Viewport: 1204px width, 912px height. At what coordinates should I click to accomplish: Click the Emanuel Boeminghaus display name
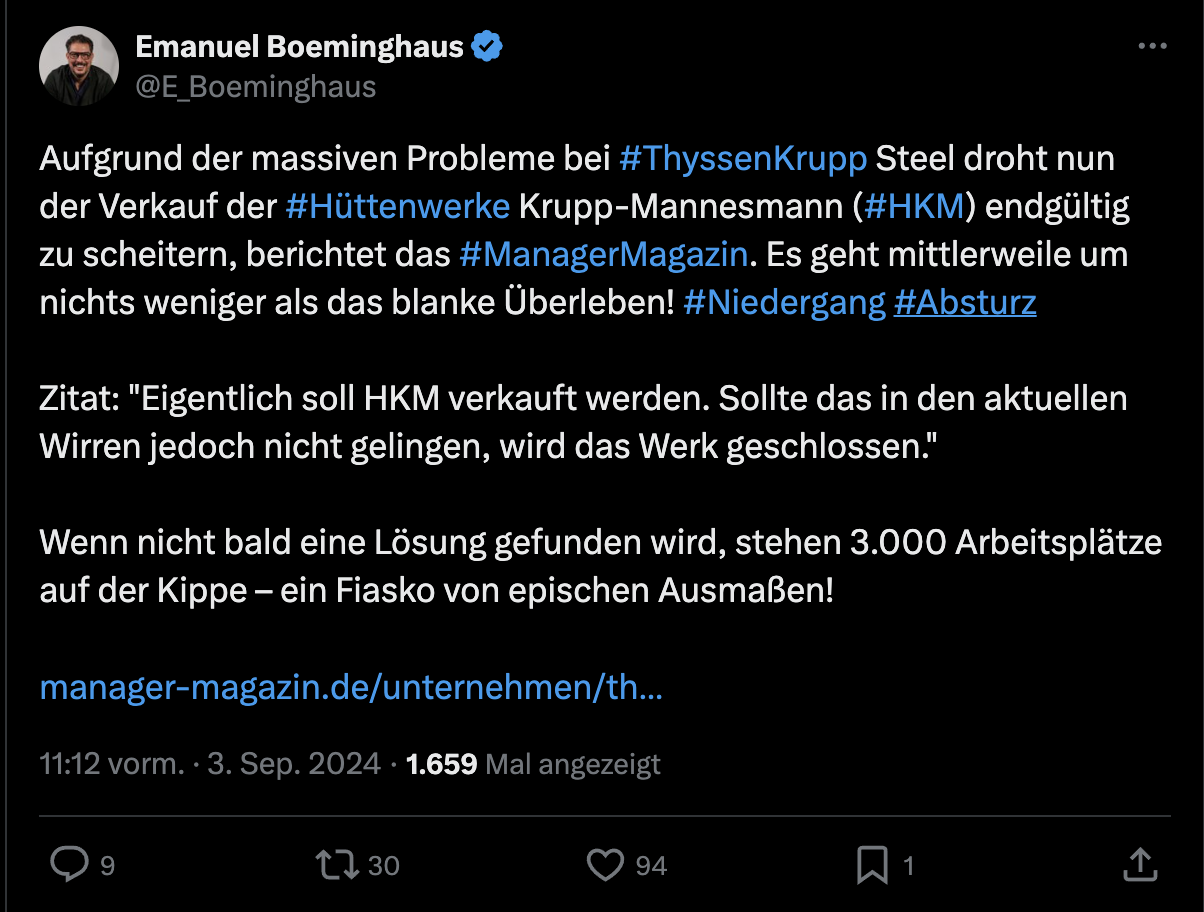299,46
